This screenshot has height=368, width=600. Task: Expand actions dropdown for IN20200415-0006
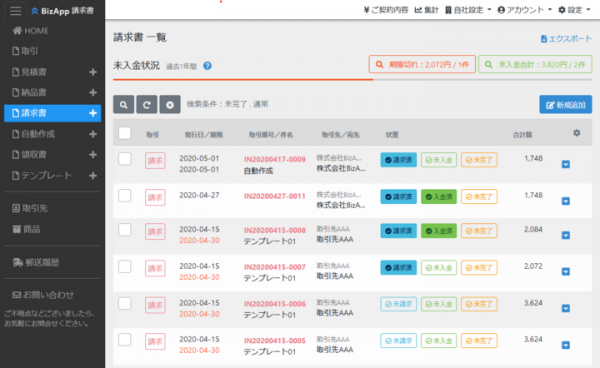566,308
